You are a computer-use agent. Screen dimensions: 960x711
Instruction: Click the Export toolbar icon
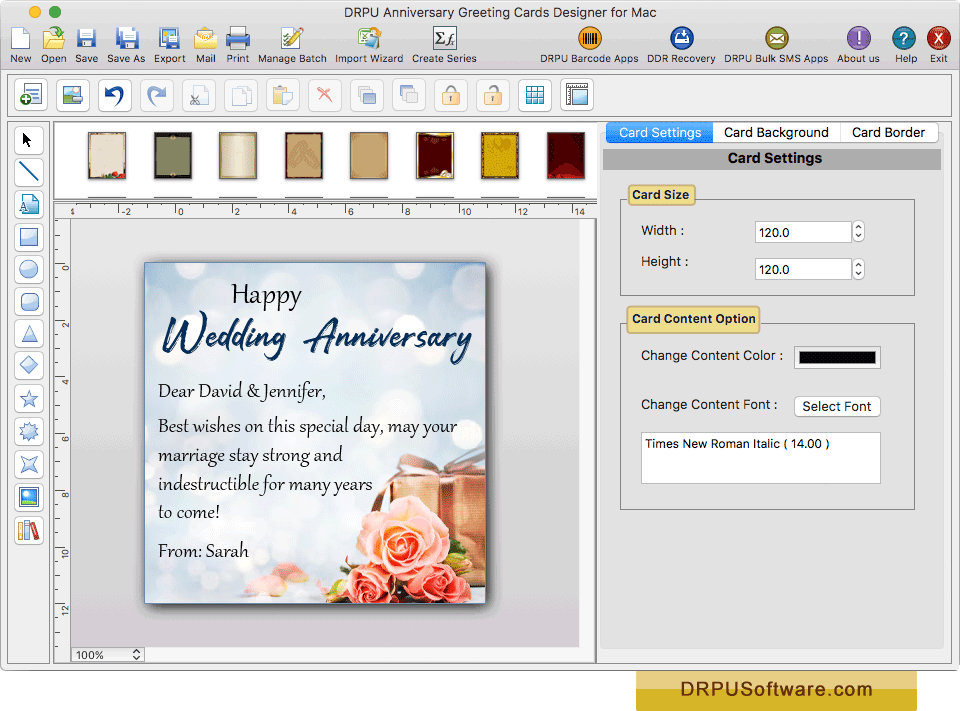(x=169, y=40)
